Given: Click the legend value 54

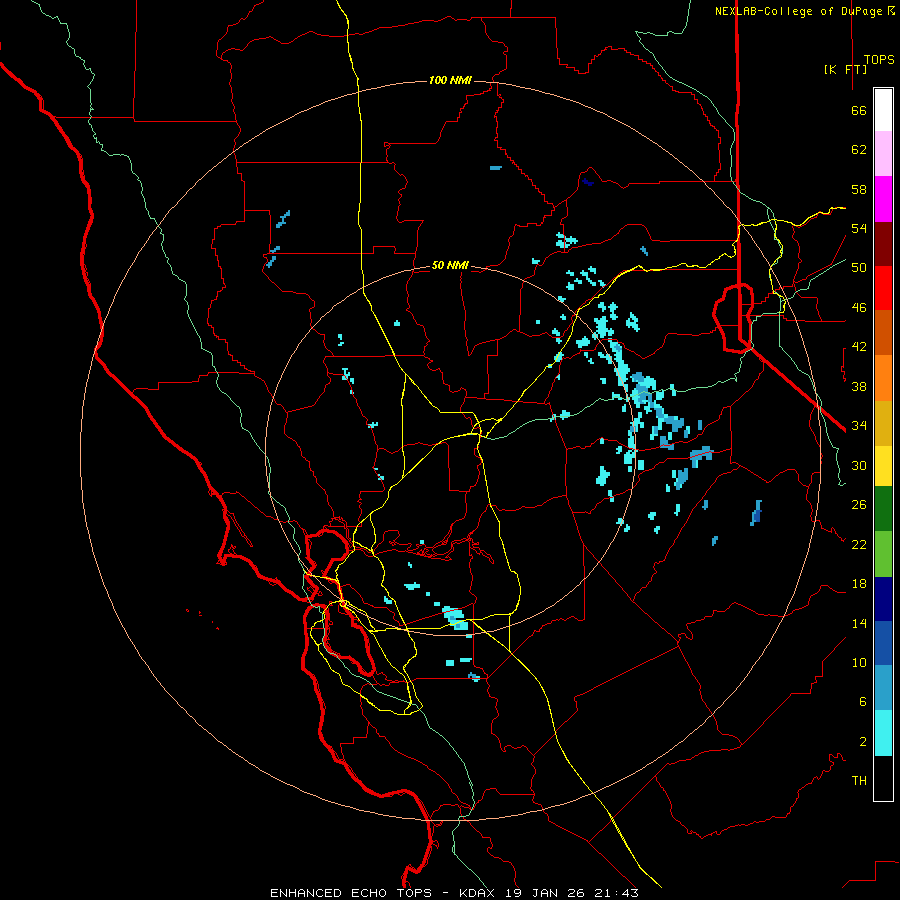Looking at the screenshot, I should pyautogui.click(x=859, y=228).
